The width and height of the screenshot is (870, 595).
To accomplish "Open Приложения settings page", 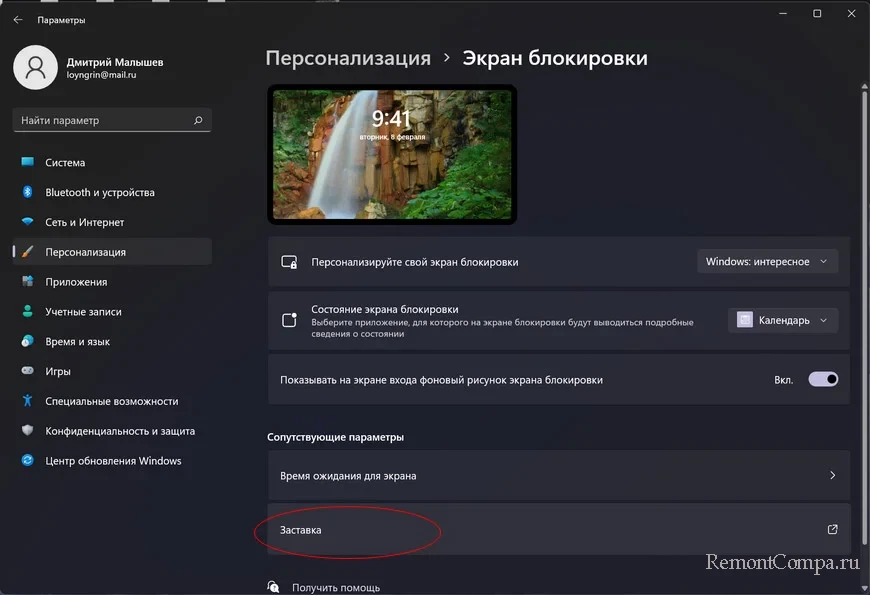I will coord(76,282).
